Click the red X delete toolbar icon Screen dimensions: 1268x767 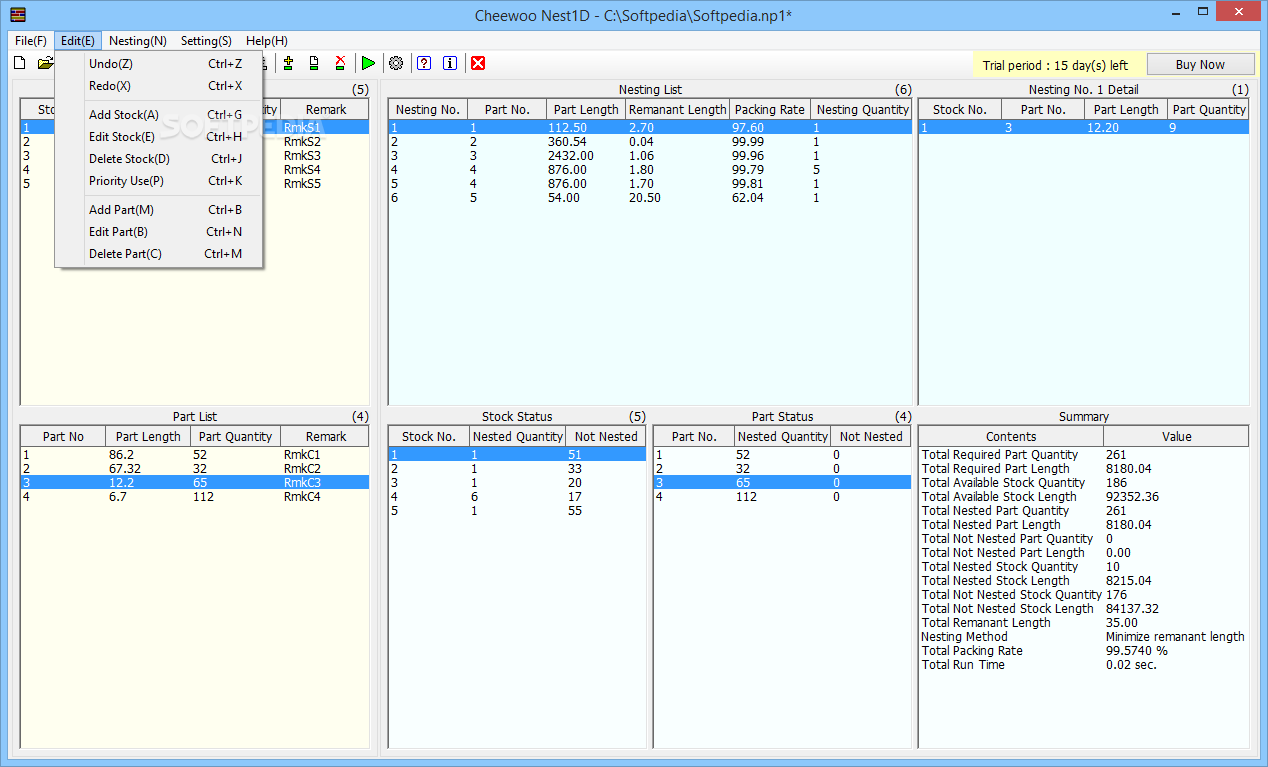tap(340, 64)
